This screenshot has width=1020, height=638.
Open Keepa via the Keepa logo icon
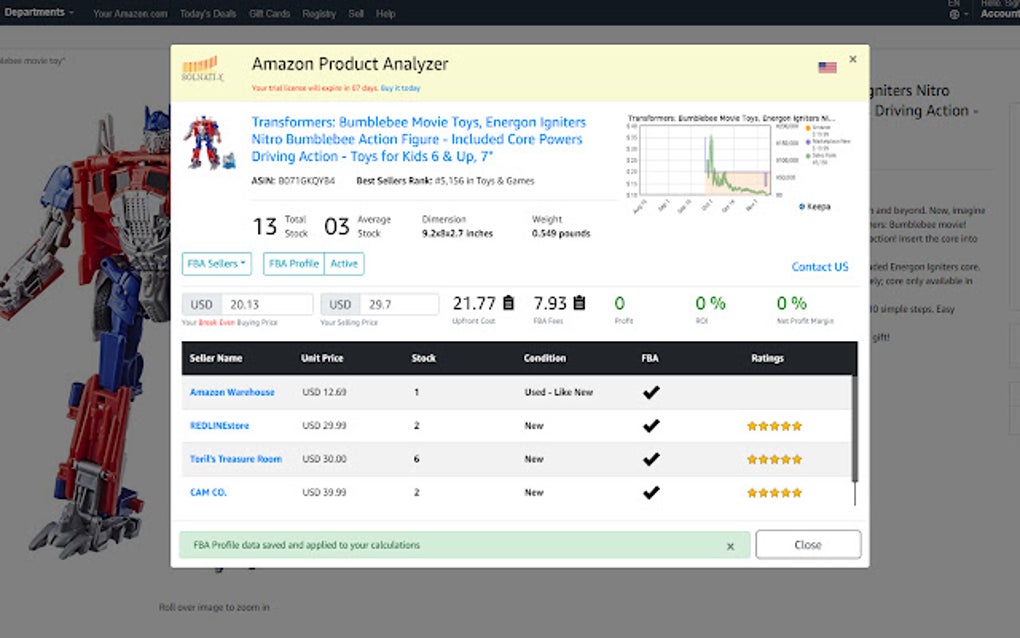tap(801, 206)
